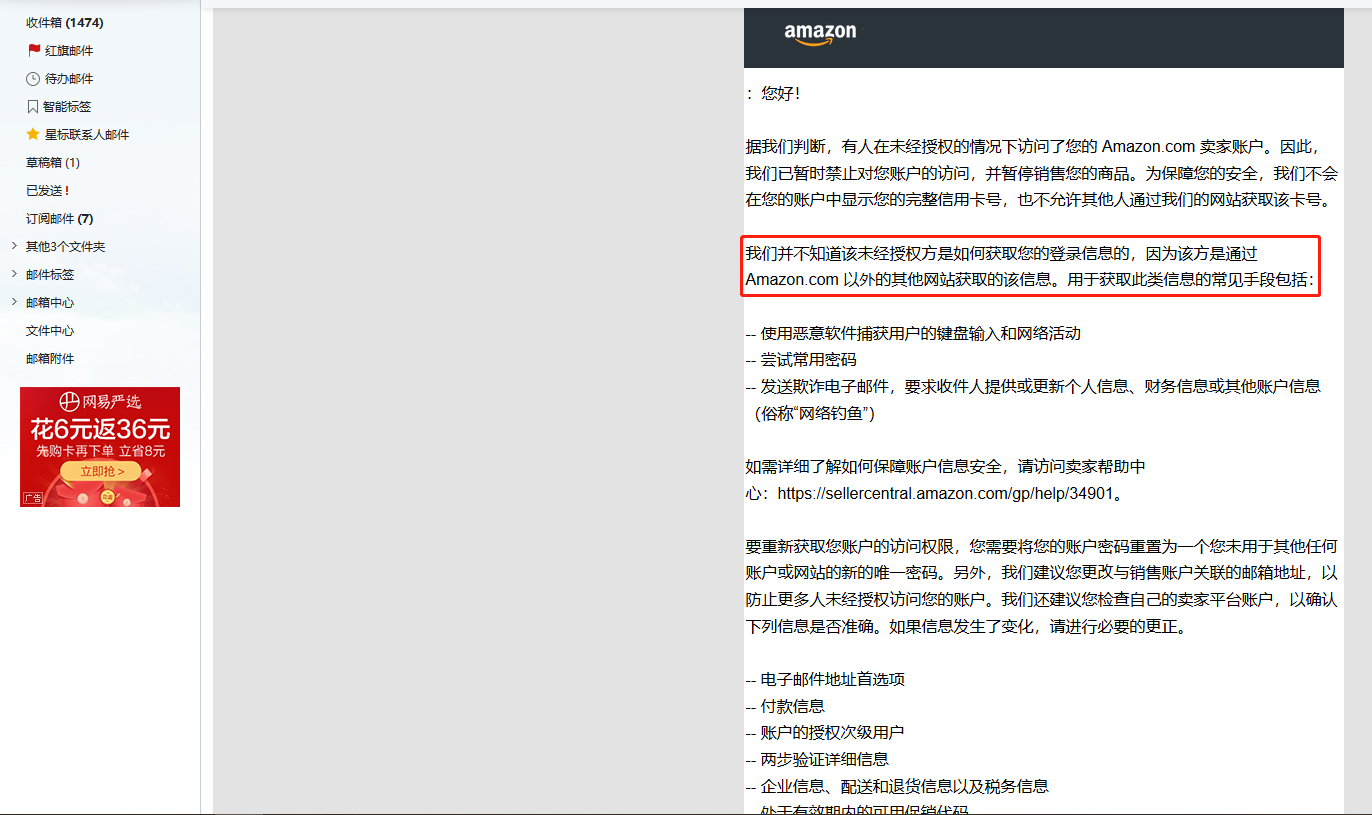The height and width of the screenshot is (815, 1372).
Task: Click the red flag icon beside 红旗邮件
Action: pos(34,50)
